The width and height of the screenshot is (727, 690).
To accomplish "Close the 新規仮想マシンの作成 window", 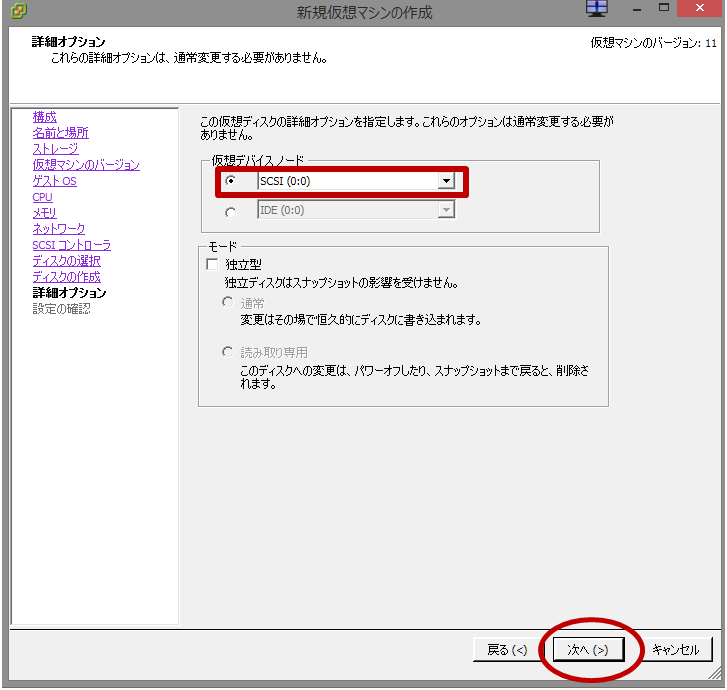I will (700, 8).
